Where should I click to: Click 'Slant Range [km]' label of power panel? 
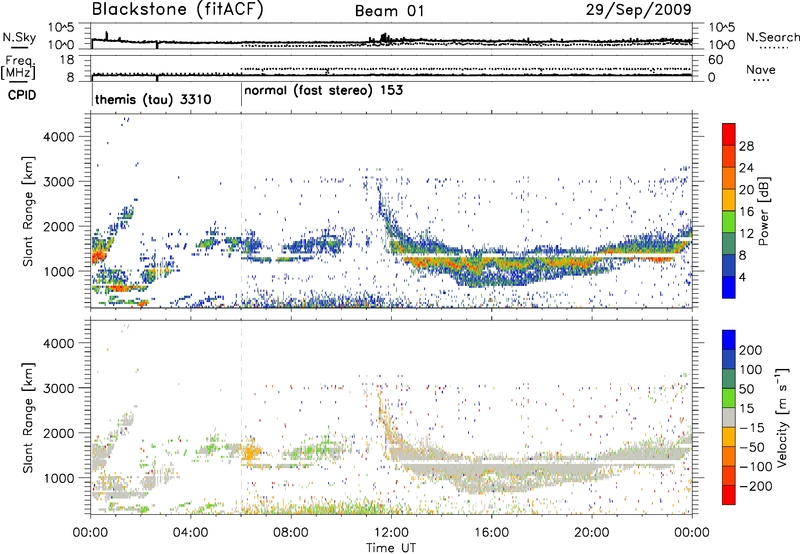pyautogui.click(x=28, y=211)
